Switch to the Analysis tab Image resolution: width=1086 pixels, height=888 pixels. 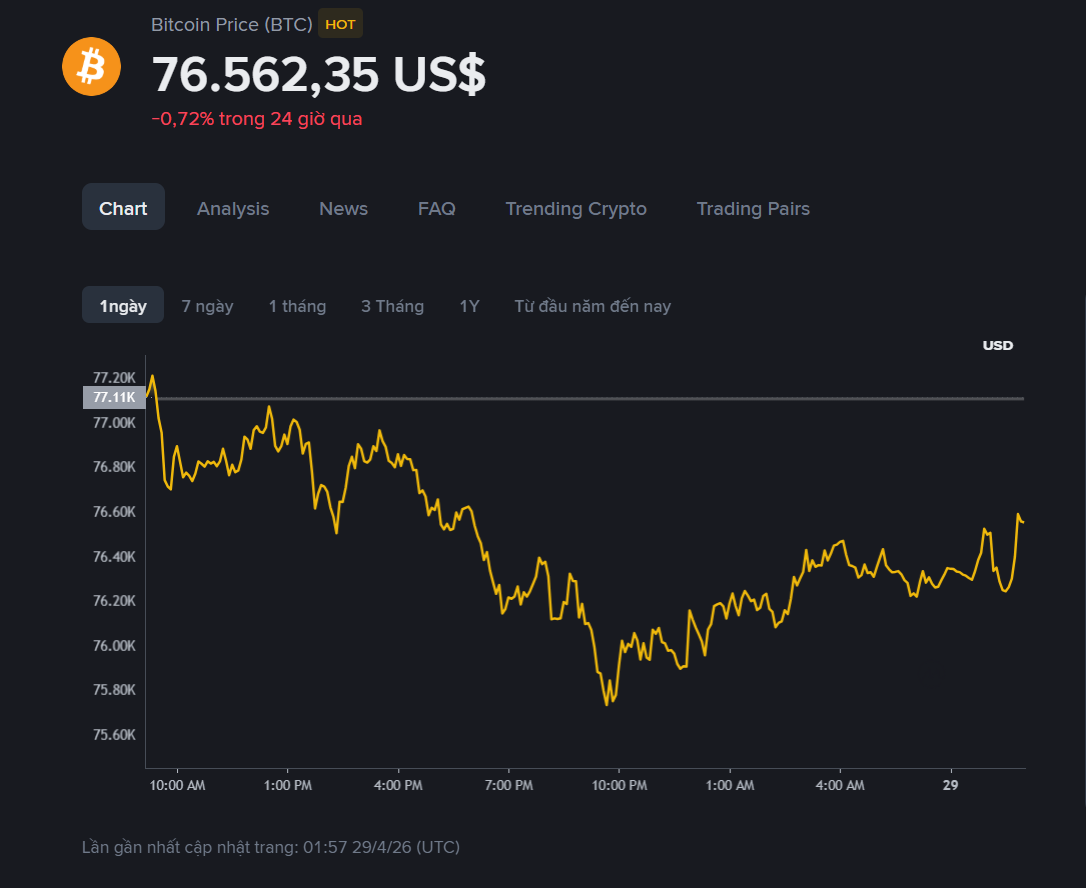(233, 208)
